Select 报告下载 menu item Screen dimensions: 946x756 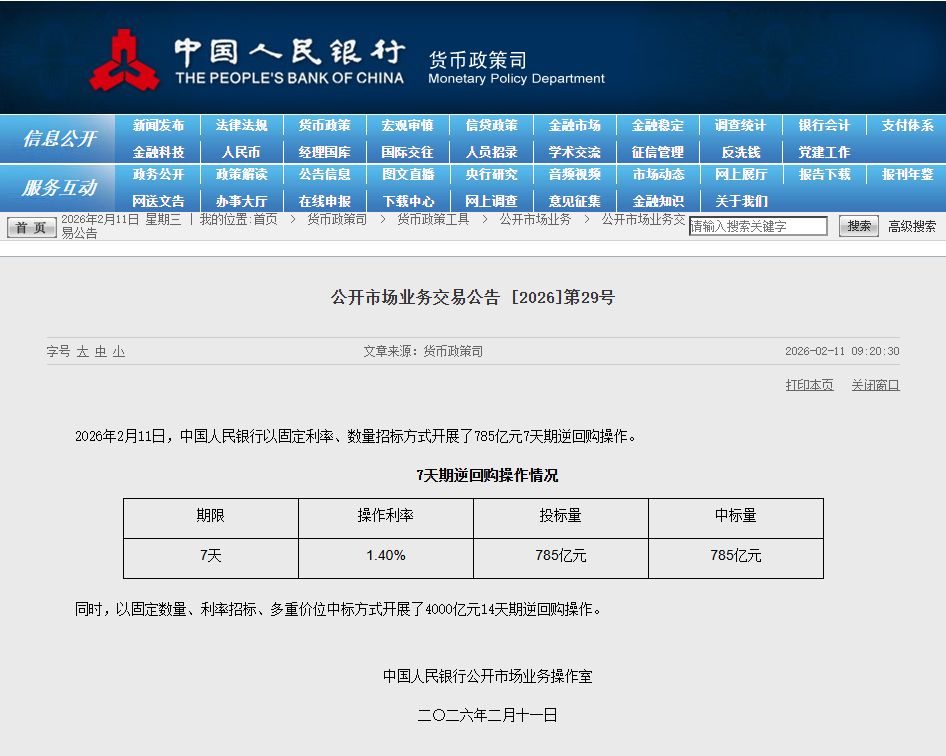[824, 174]
